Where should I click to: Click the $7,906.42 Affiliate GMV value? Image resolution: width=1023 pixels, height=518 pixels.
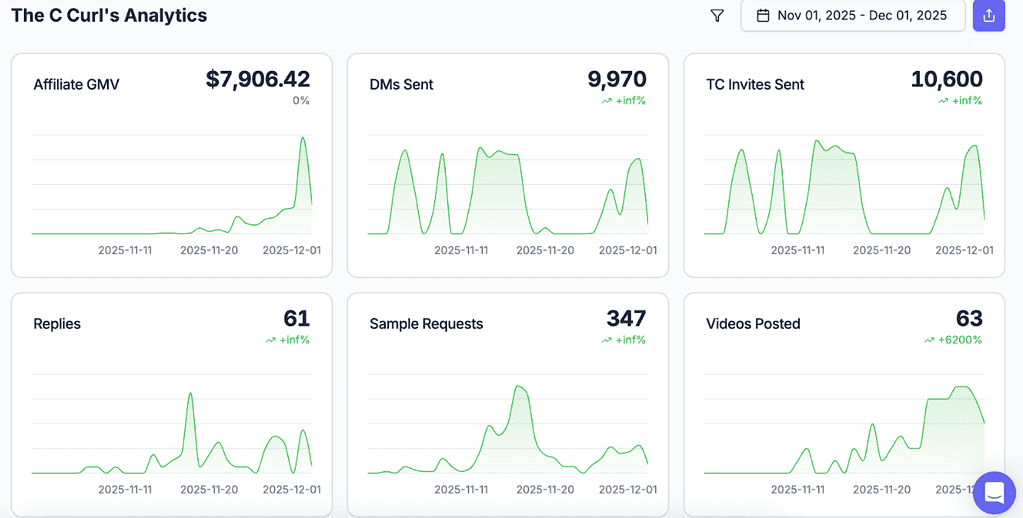point(257,79)
